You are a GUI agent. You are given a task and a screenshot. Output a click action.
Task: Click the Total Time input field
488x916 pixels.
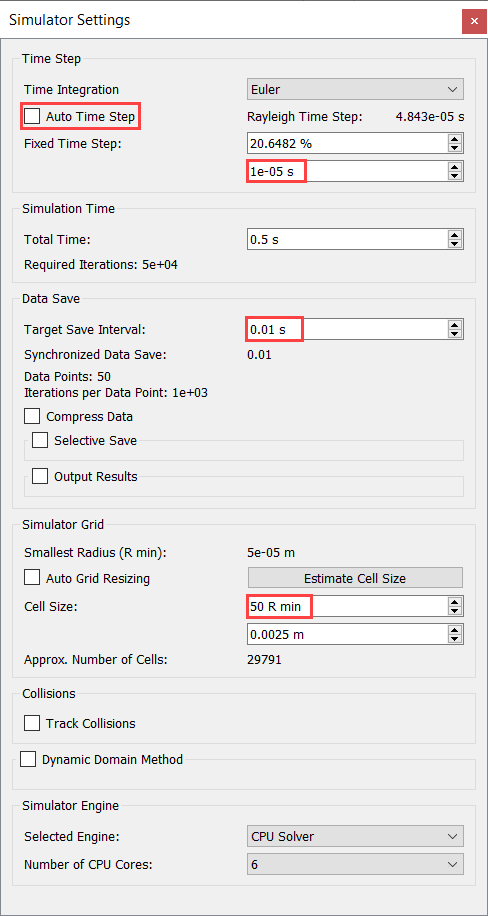coord(347,240)
